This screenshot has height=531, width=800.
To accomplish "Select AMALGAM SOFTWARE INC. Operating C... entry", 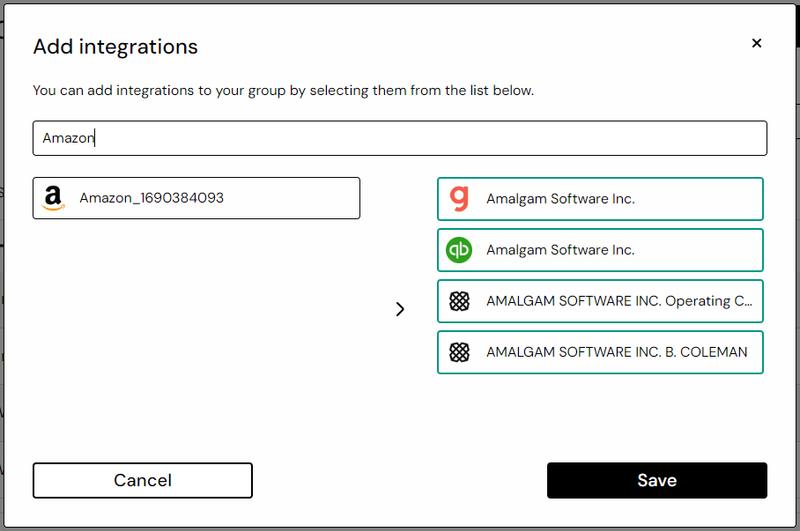I will click(x=600, y=301).
